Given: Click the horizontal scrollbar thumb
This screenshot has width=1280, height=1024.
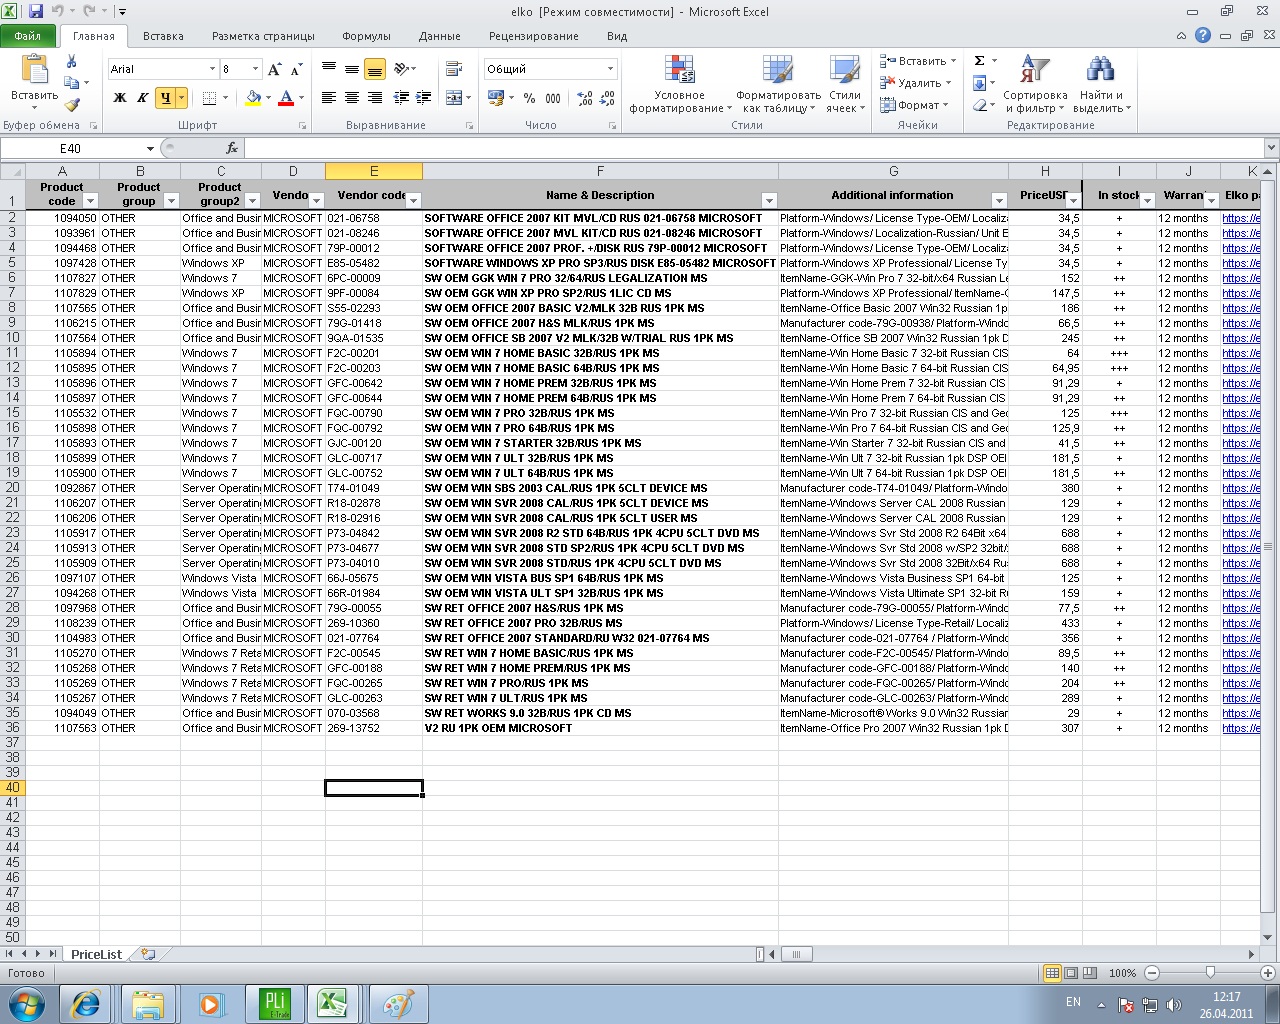Looking at the screenshot, I should coord(796,954).
